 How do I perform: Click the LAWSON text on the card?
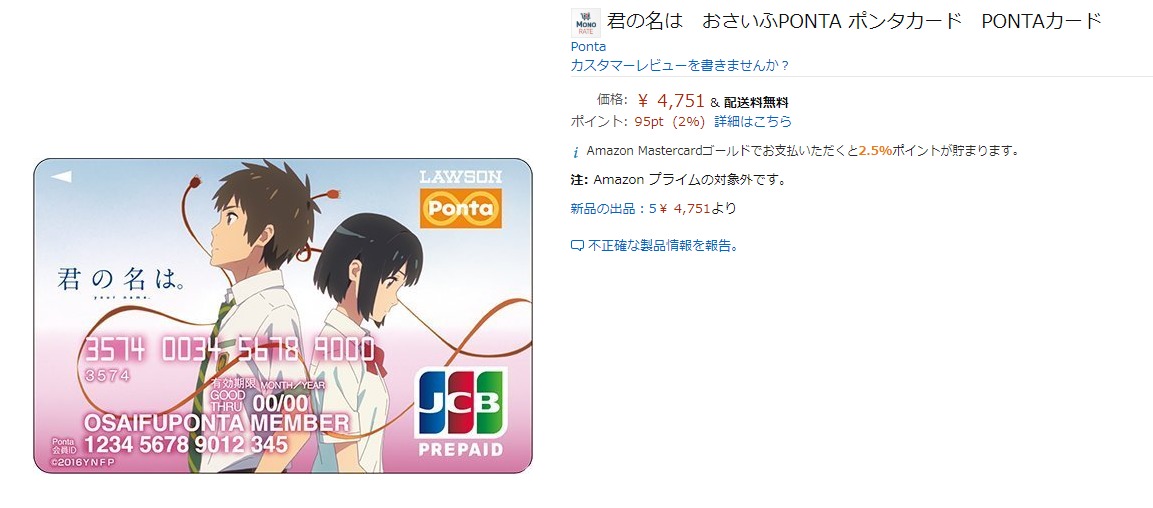pos(460,176)
